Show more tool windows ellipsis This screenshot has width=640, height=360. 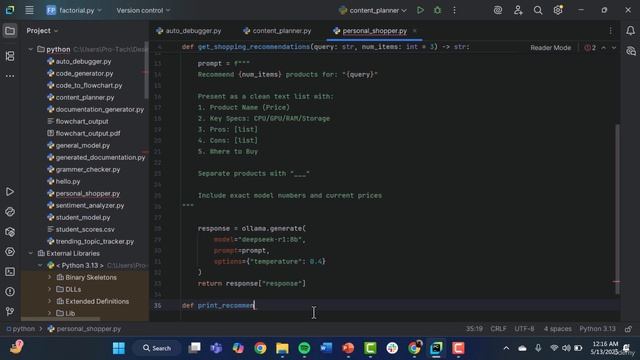click(10, 76)
